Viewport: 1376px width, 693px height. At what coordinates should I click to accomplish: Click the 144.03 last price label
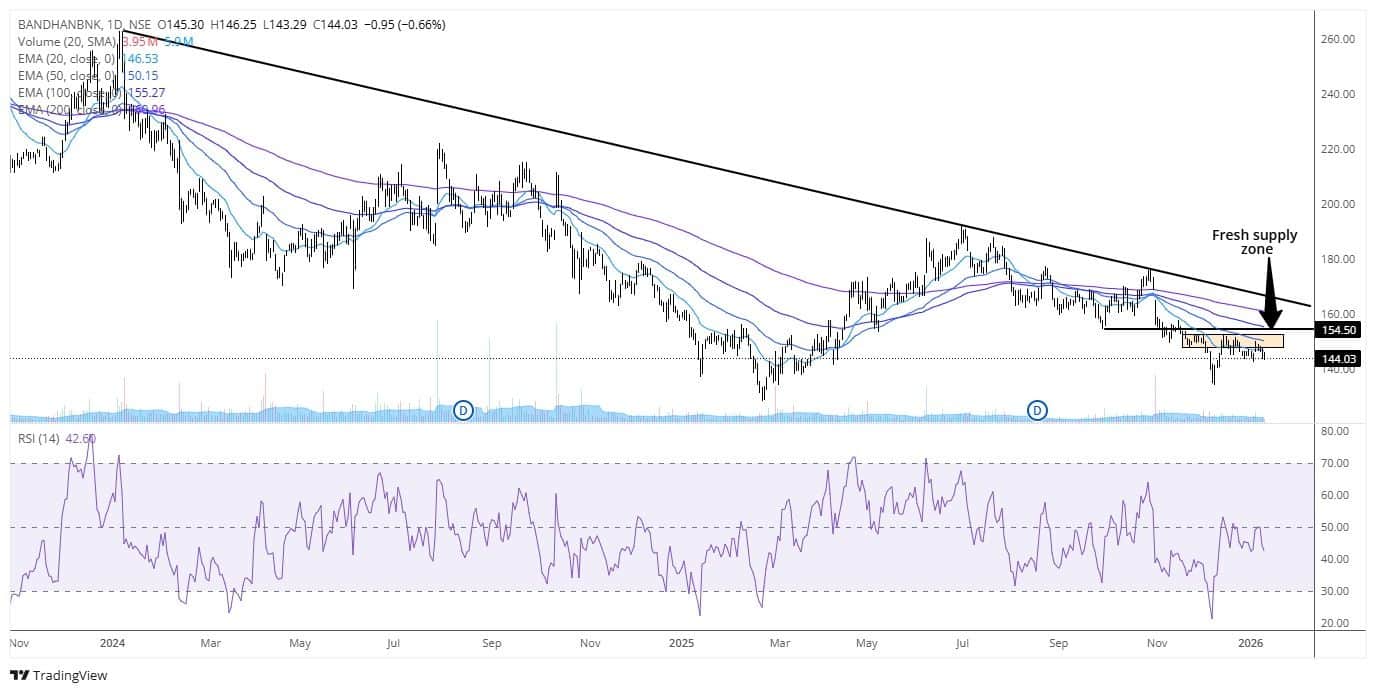click(x=1339, y=358)
